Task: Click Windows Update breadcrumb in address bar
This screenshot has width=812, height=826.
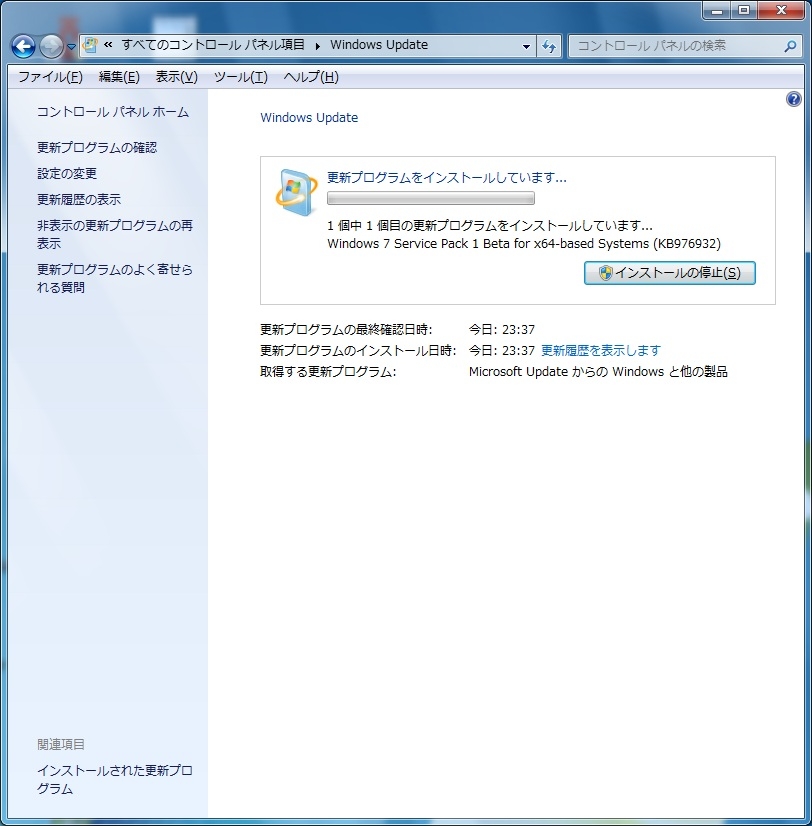Action: pyautogui.click(x=379, y=45)
